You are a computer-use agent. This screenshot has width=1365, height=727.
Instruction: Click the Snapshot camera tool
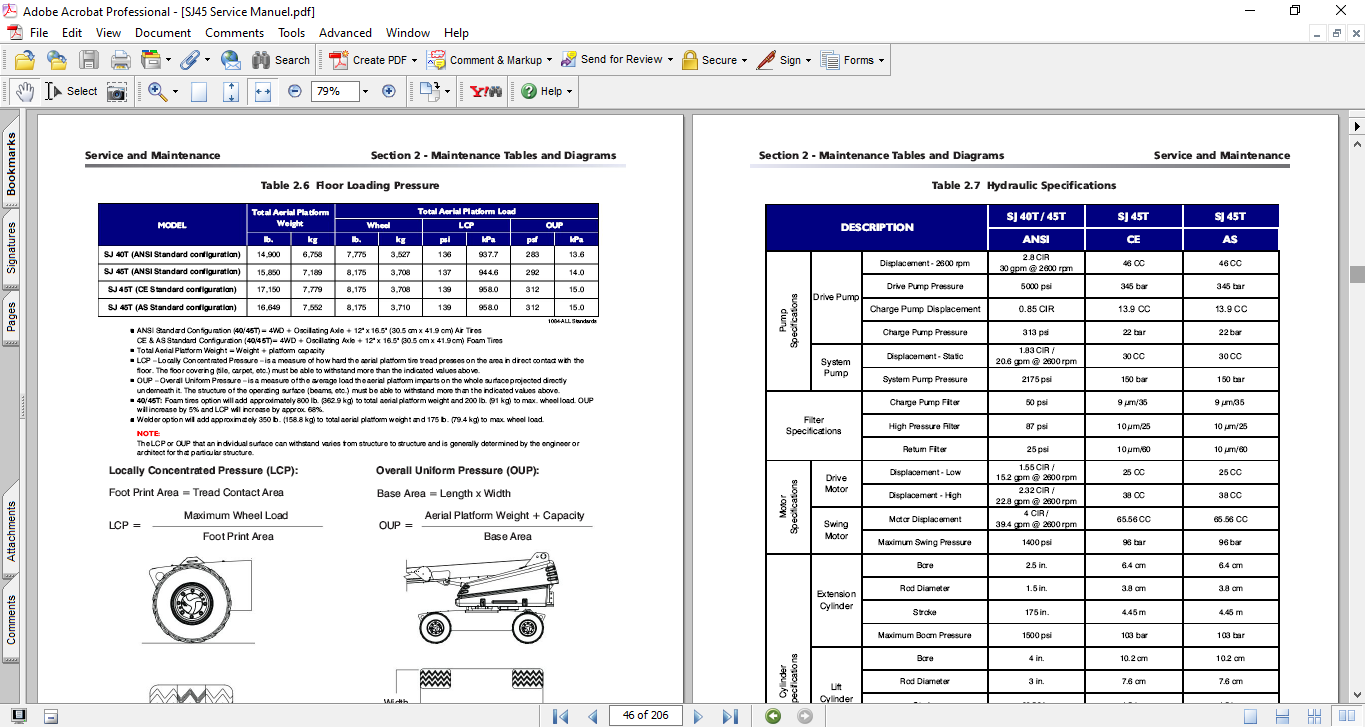click(117, 91)
